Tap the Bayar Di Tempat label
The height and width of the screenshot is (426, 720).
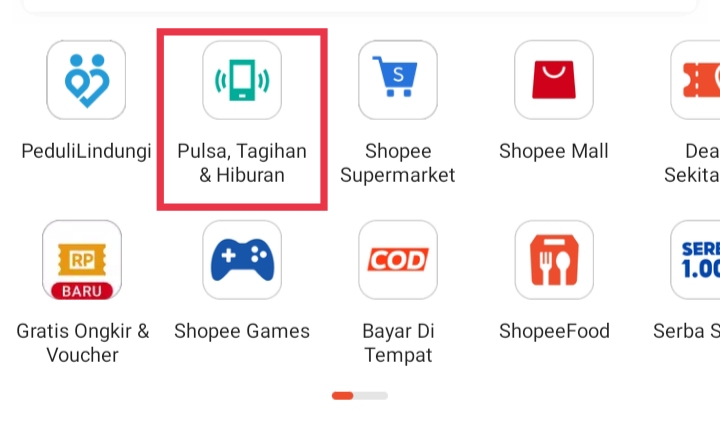[398, 343]
